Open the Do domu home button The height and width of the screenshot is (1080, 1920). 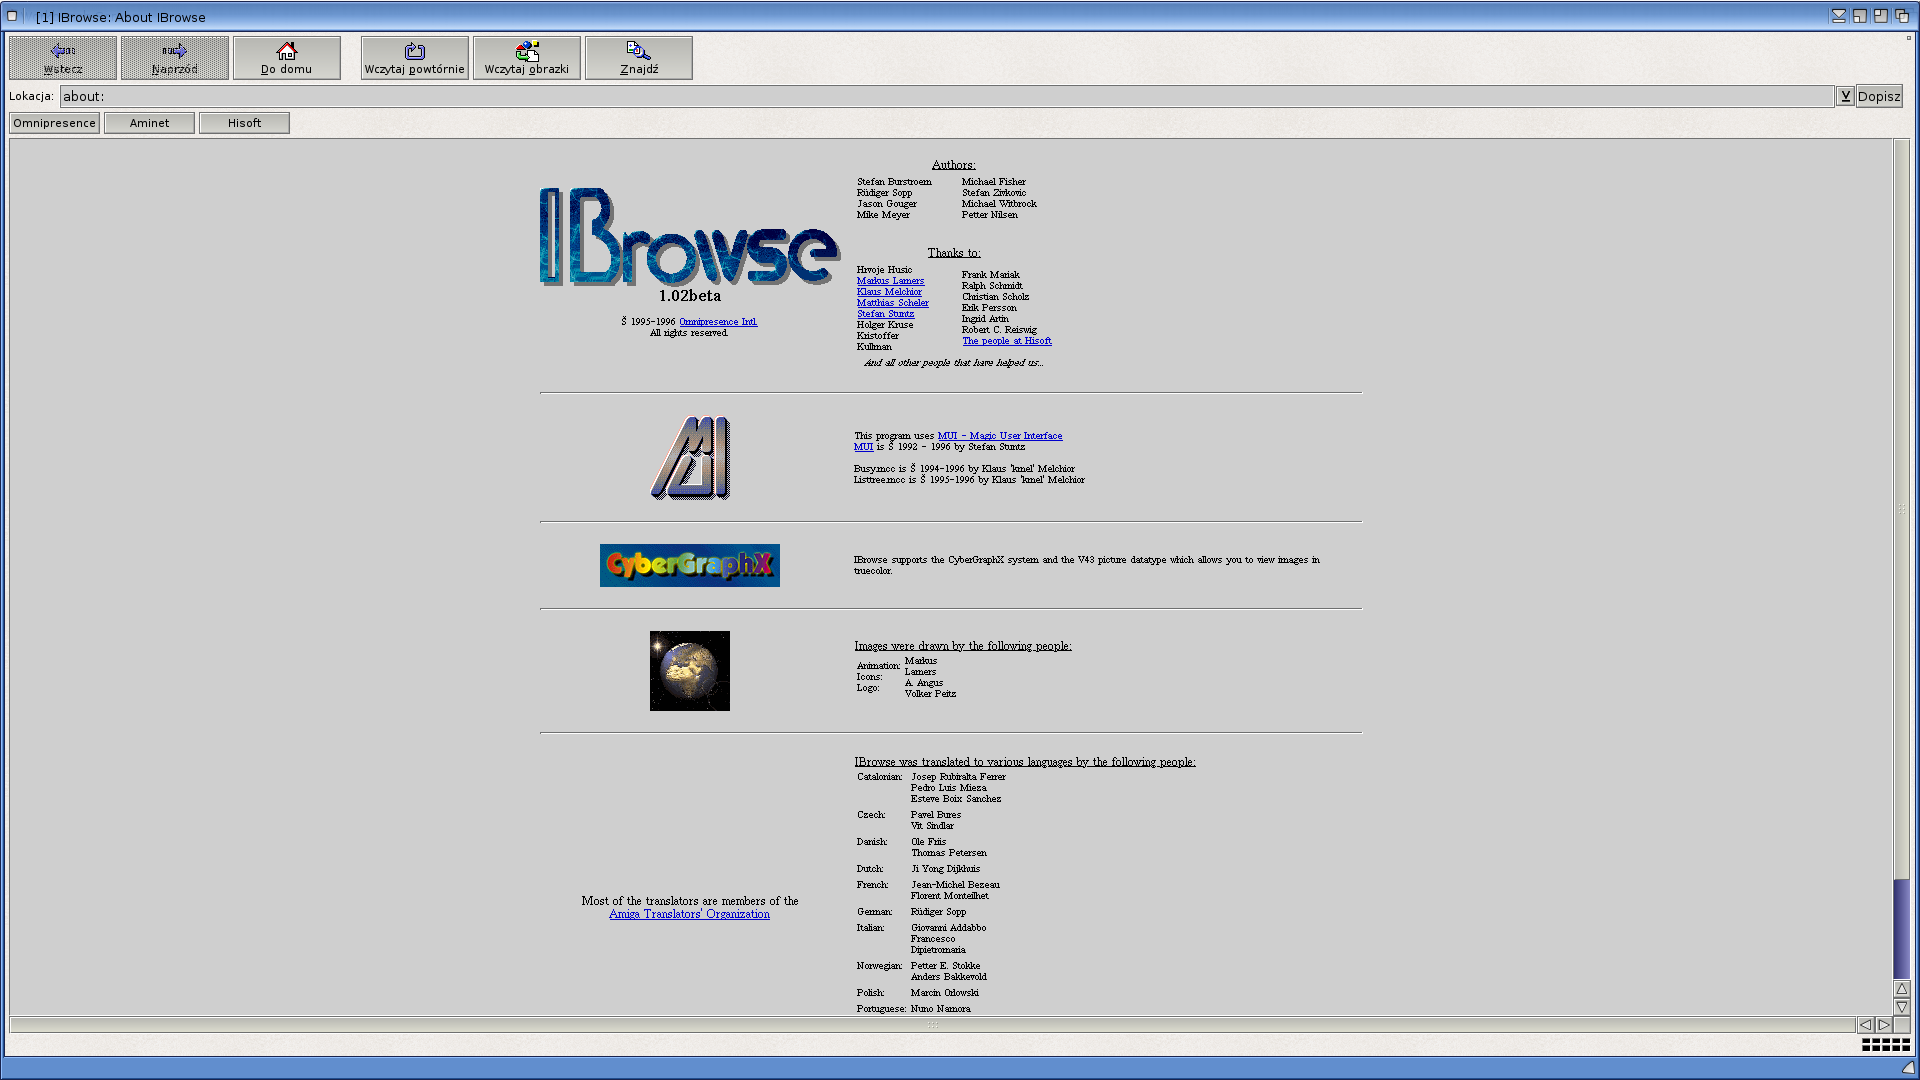click(287, 58)
